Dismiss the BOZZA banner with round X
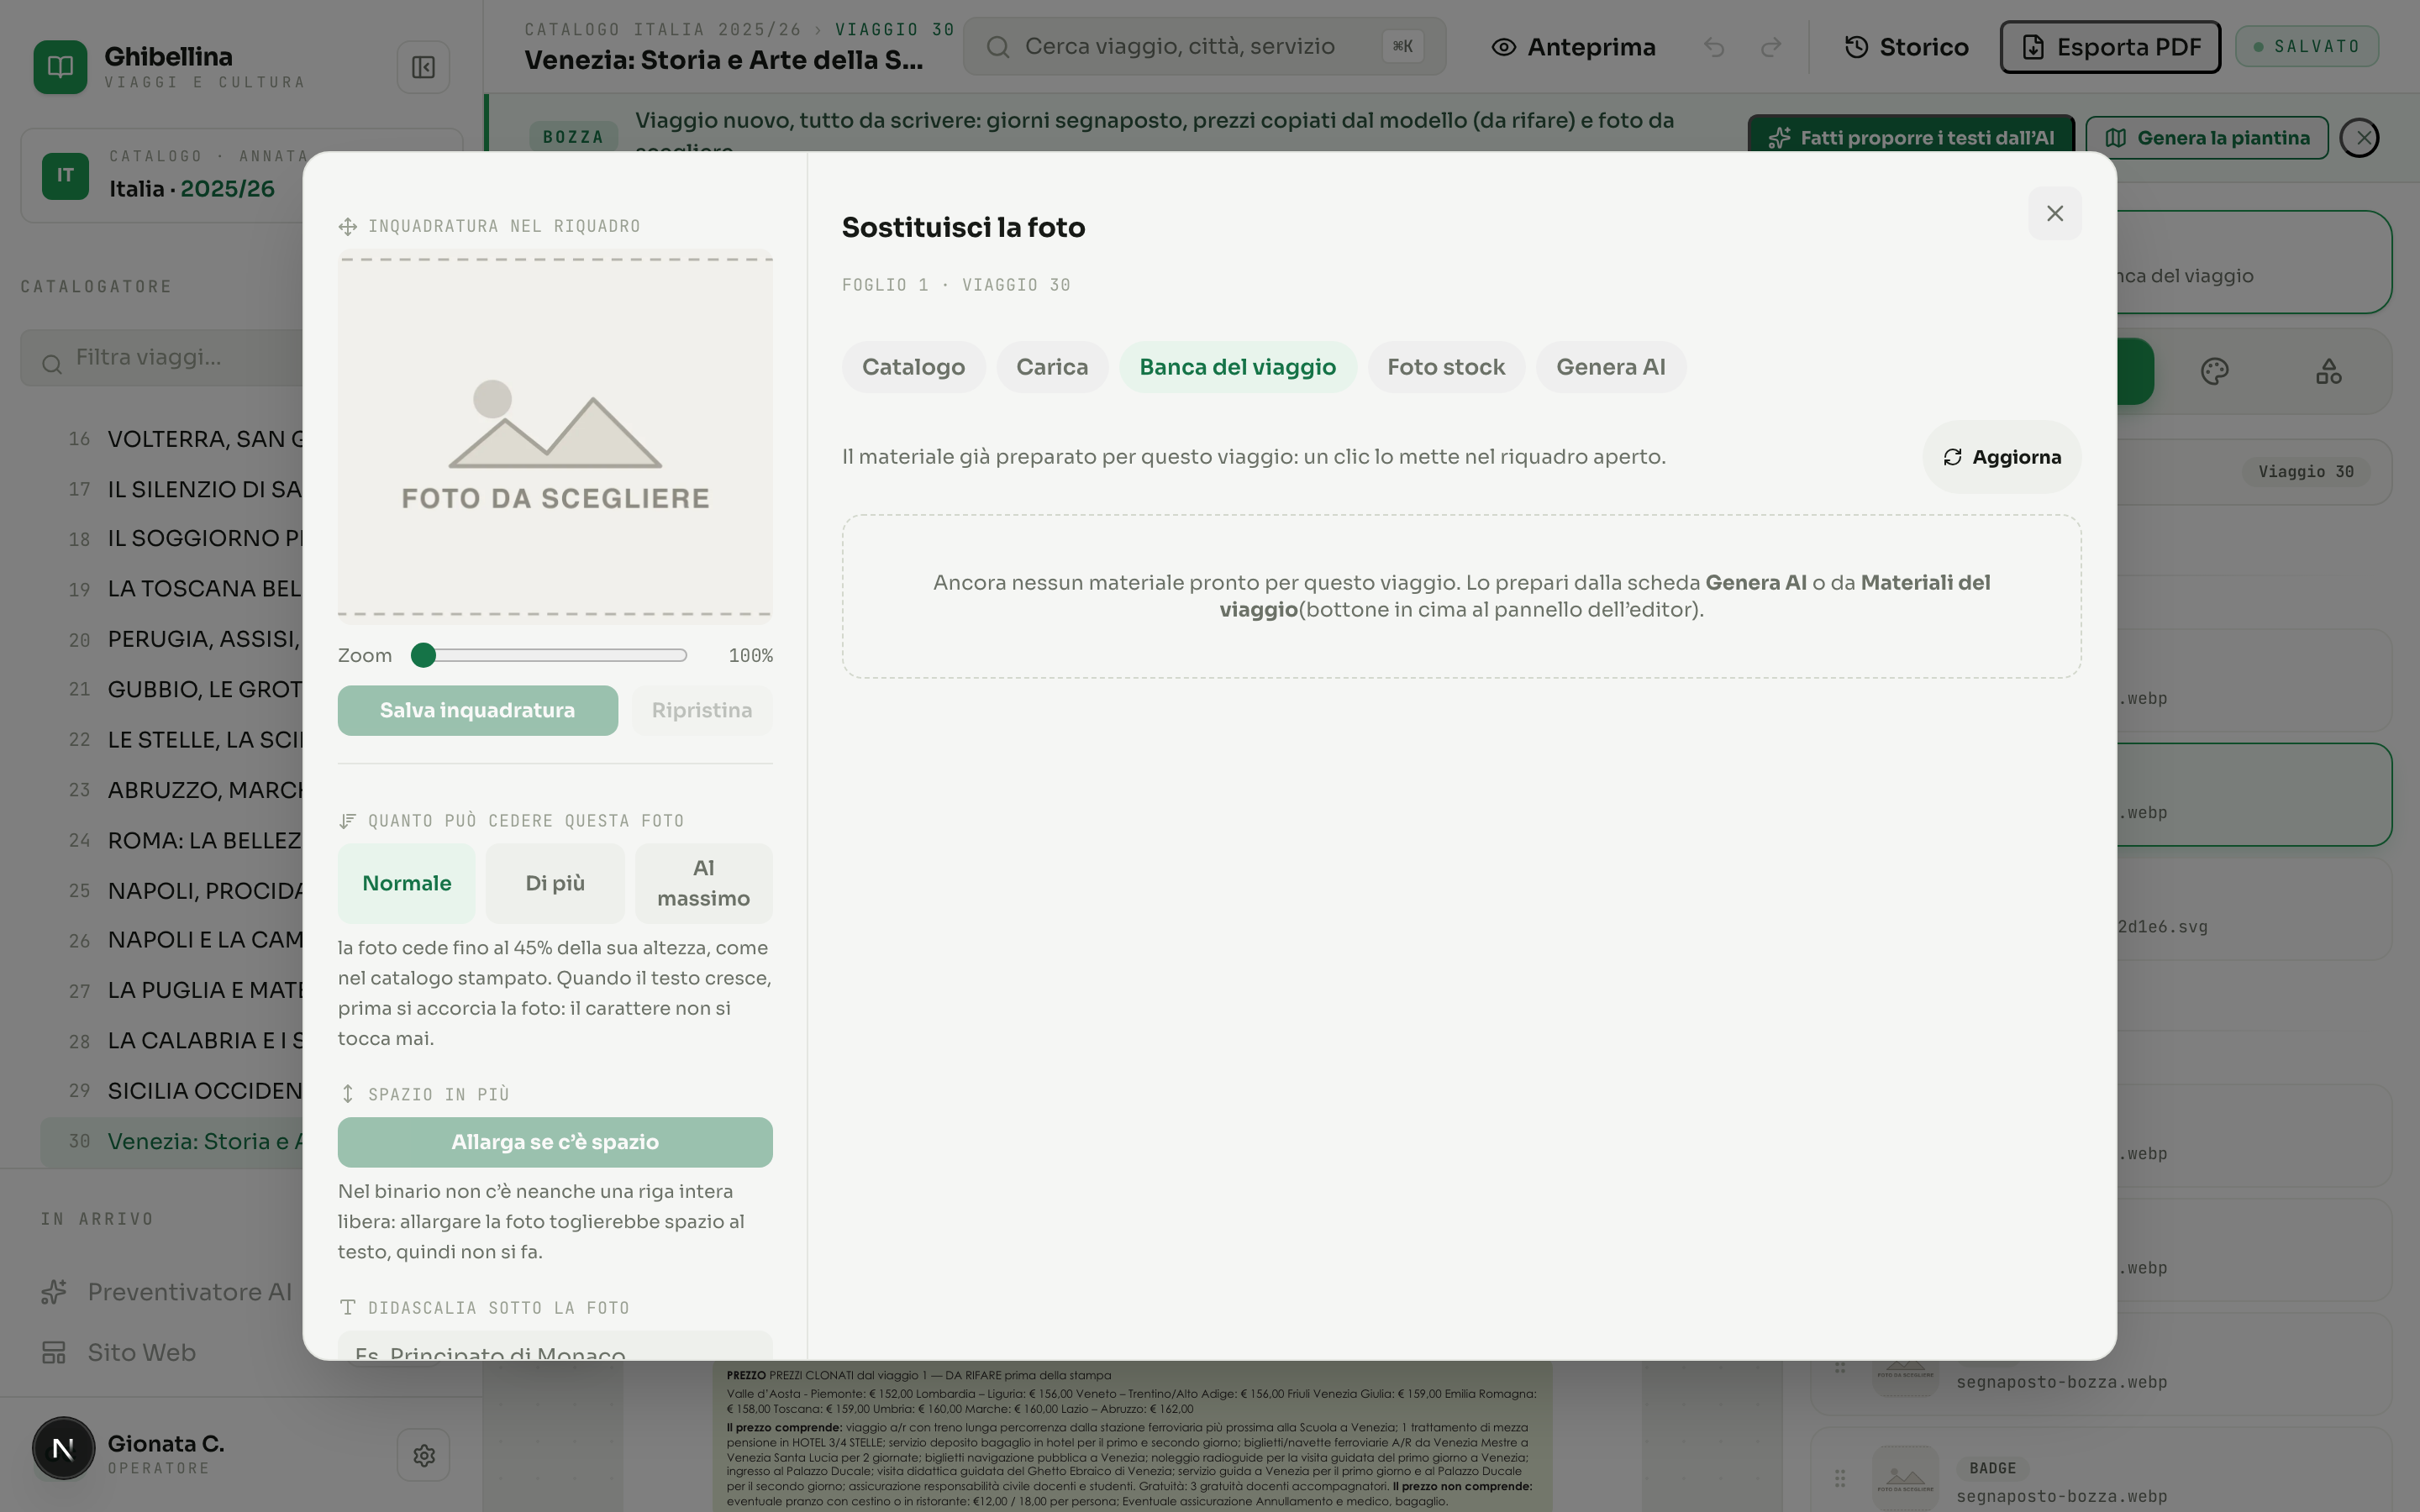This screenshot has width=2420, height=1512. (2361, 137)
